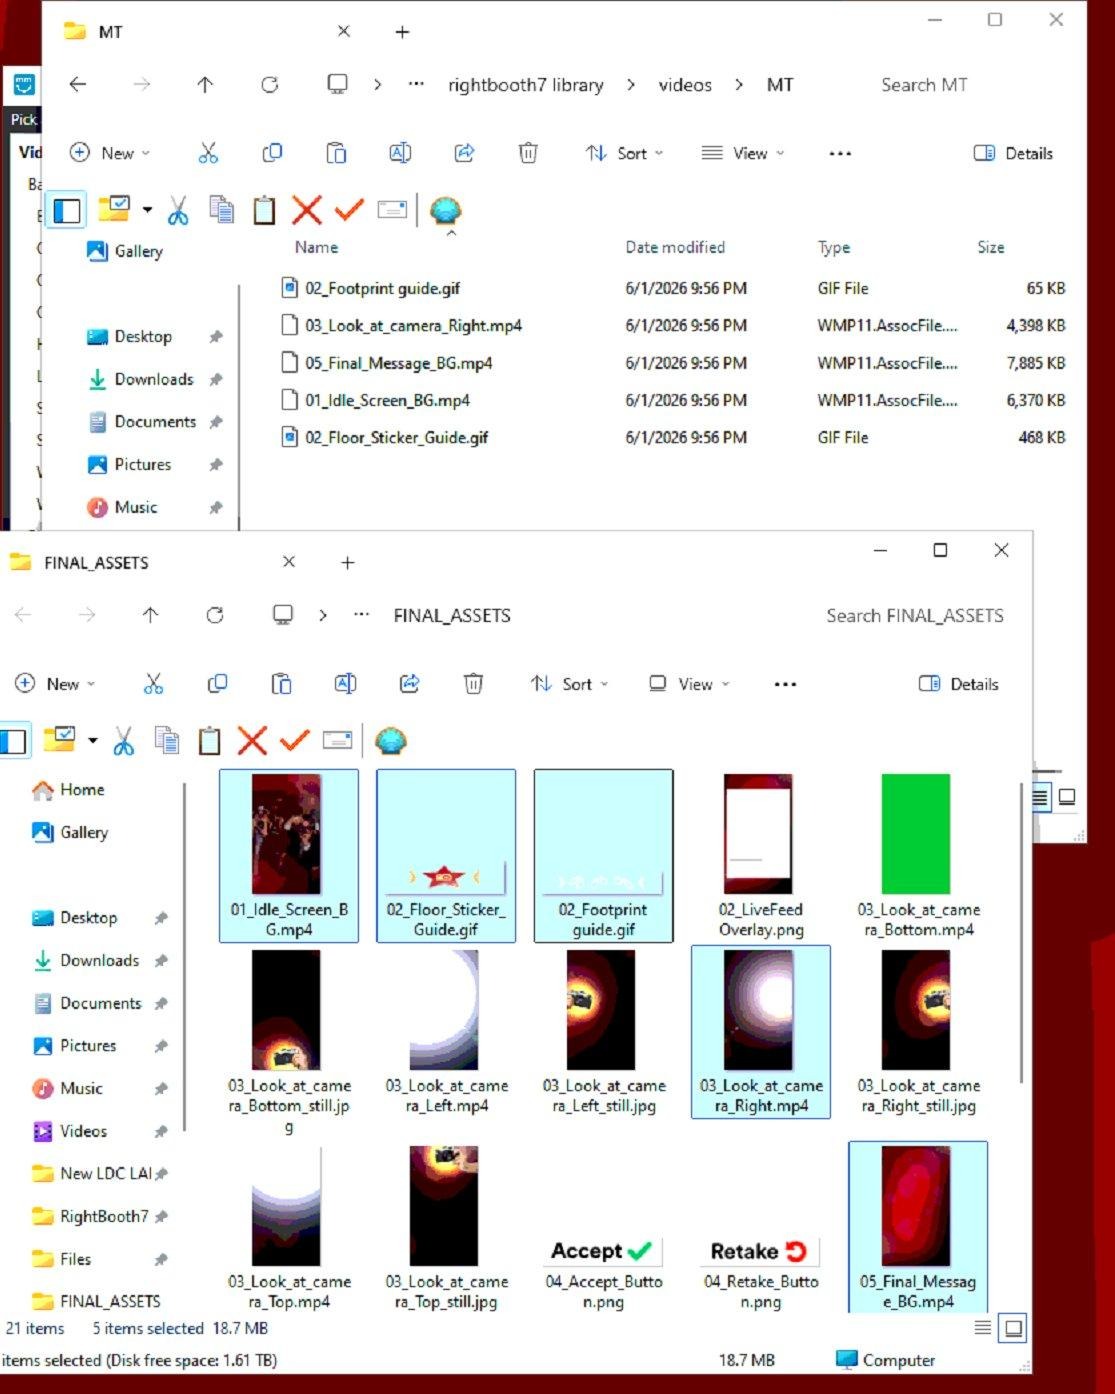Select MT tab title
This screenshot has height=1394, width=1115.
pos(111,32)
